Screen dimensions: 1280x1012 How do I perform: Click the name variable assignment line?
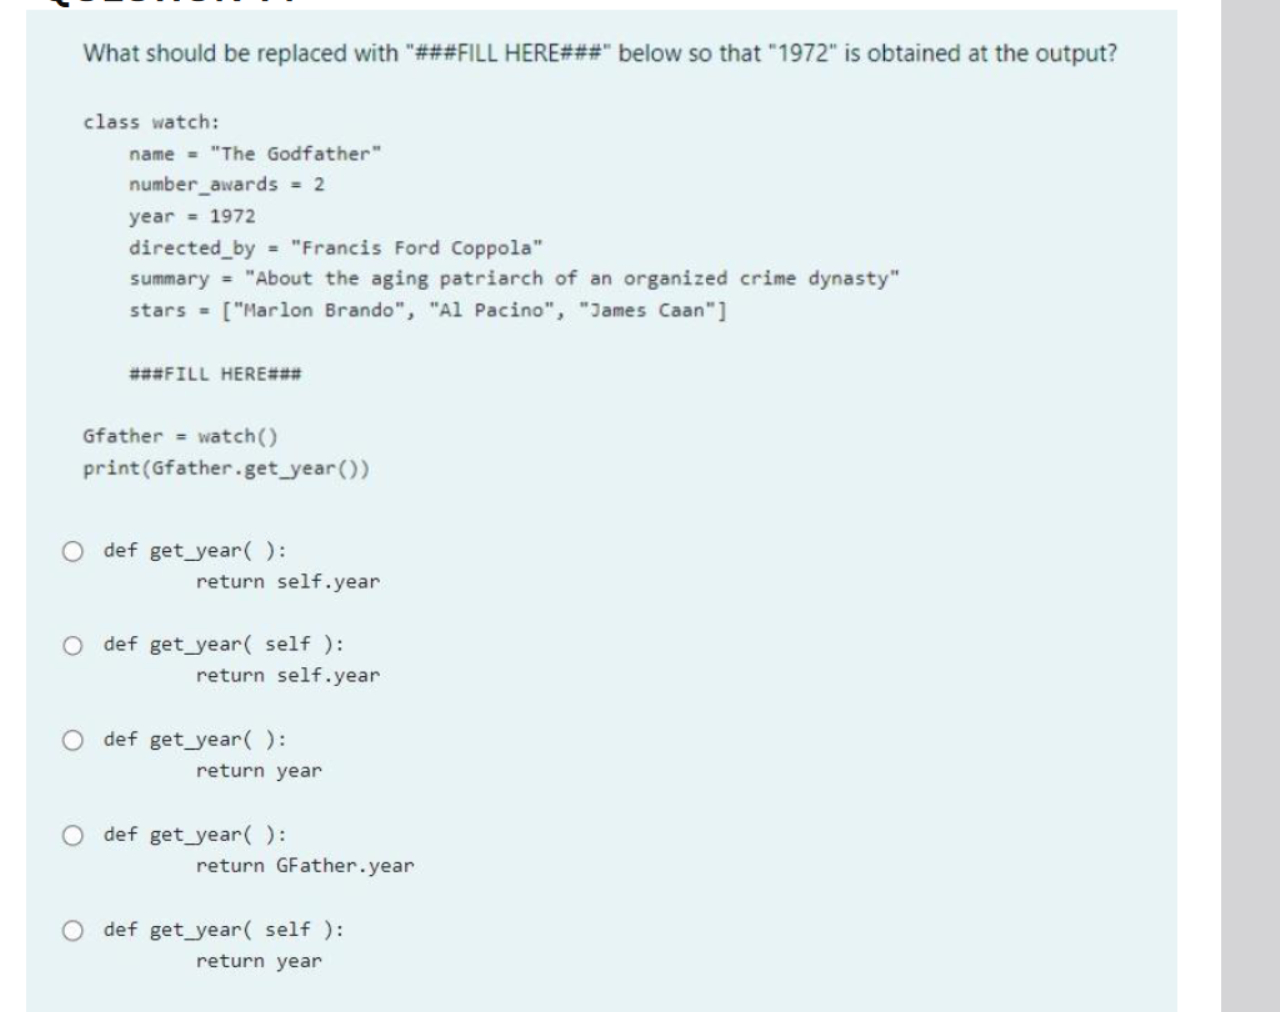[254, 153]
